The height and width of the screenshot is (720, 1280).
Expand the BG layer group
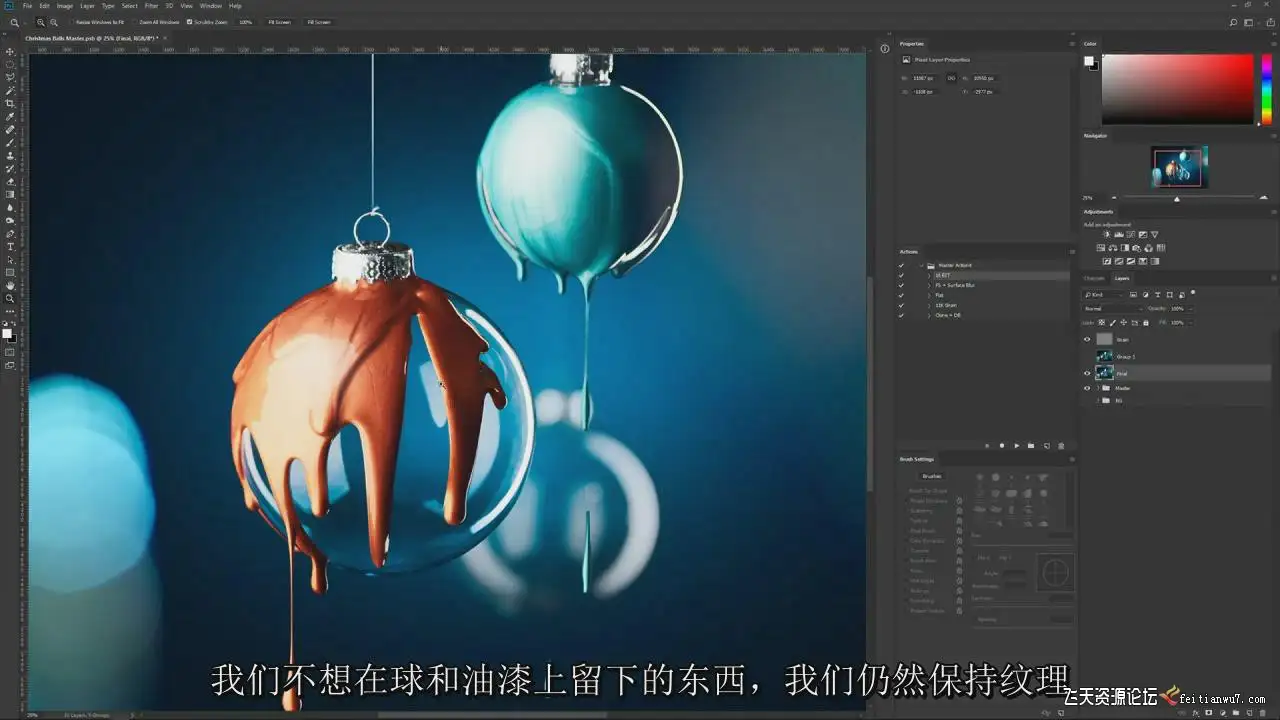(1097, 400)
